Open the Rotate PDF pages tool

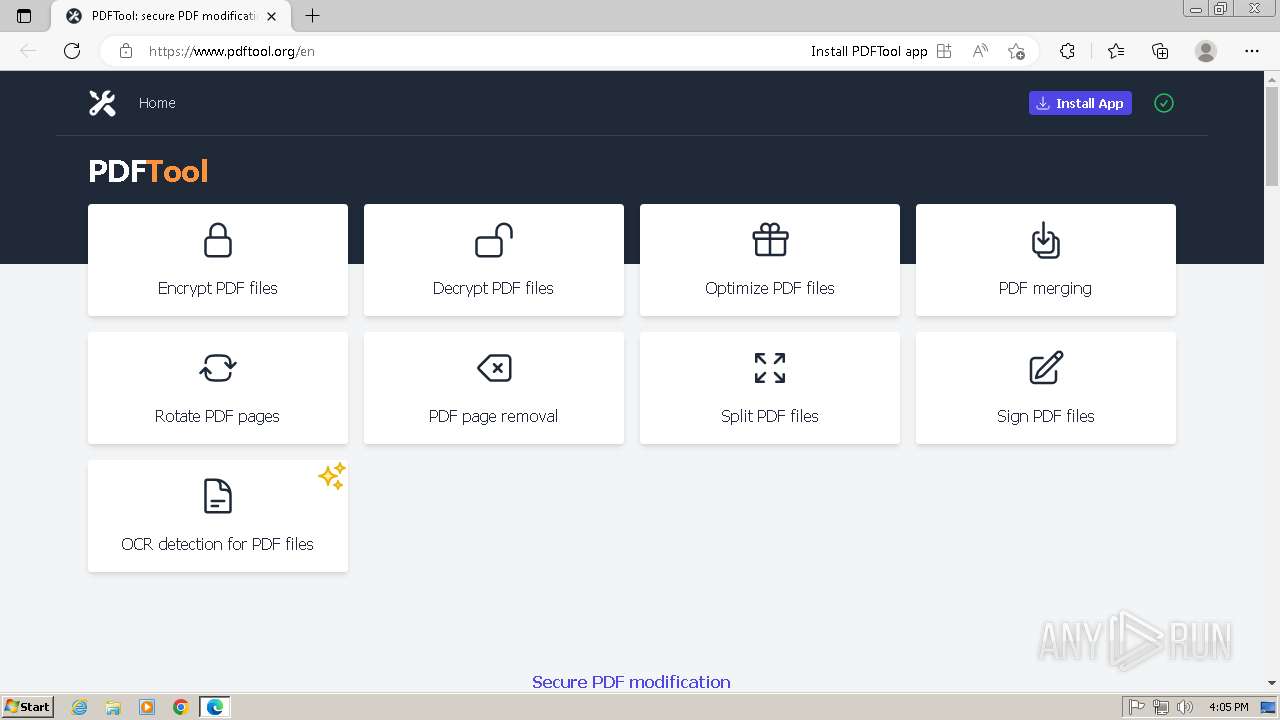218,388
